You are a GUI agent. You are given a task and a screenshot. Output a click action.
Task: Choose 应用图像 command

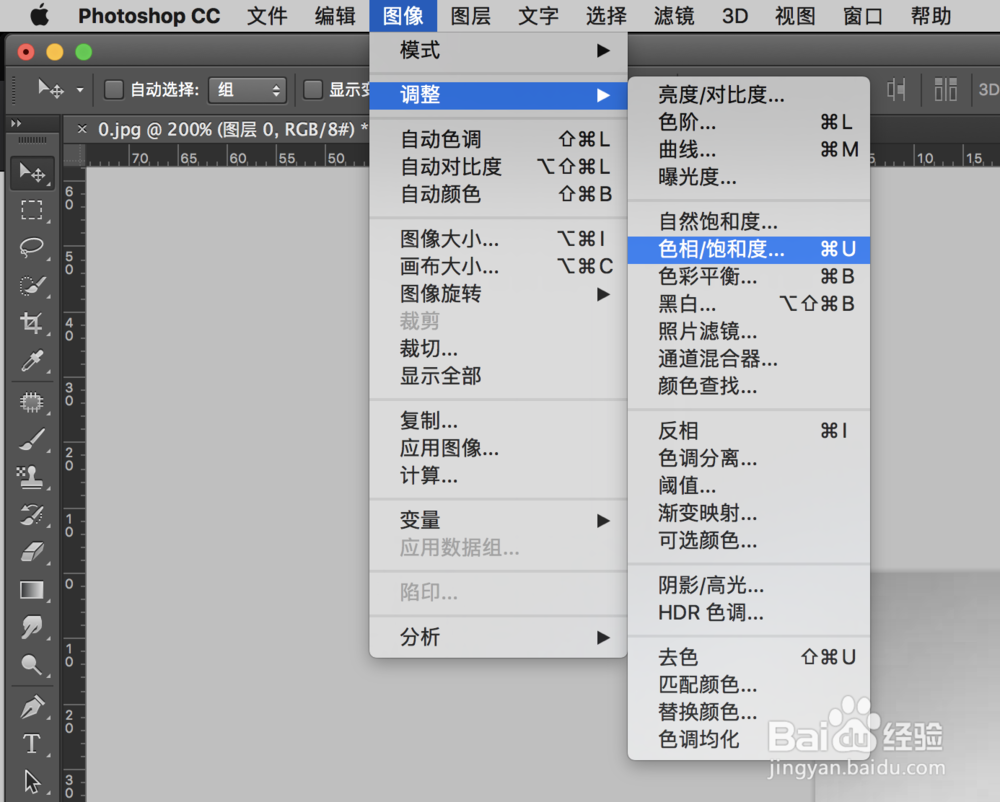tap(498, 448)
